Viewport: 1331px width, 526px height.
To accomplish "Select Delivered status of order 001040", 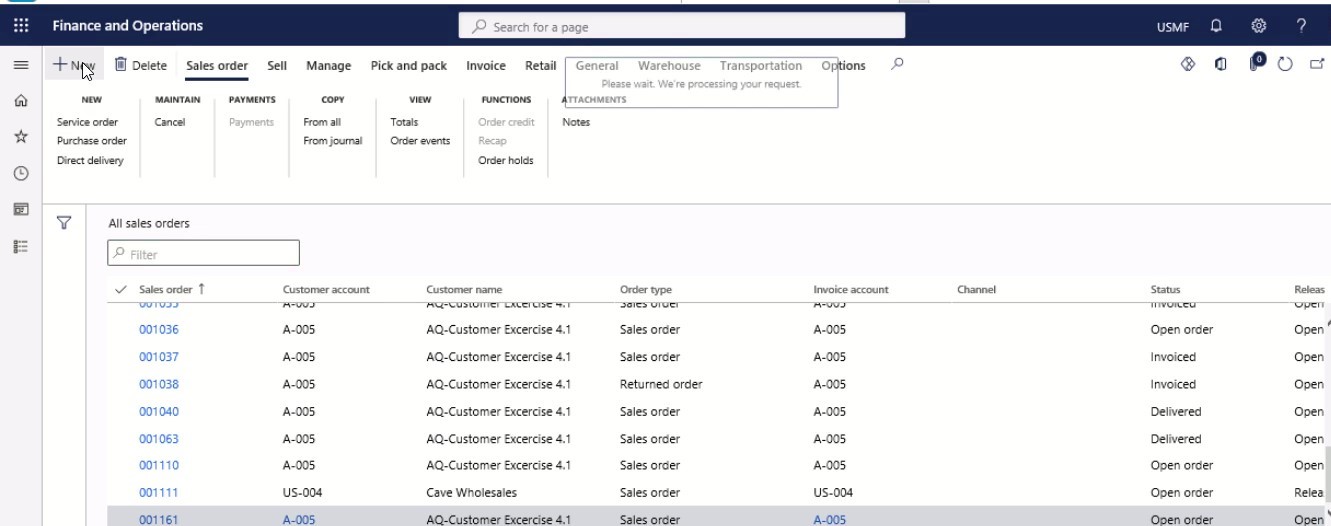I will click(x=1176, y=411).
